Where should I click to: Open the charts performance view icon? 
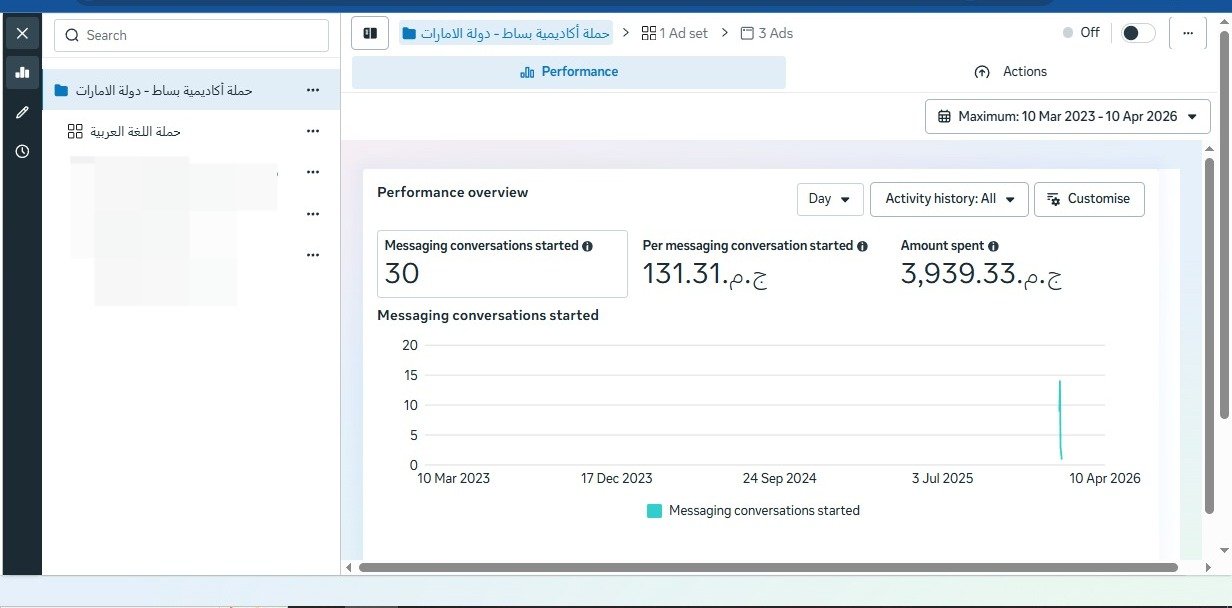point(22,72)
